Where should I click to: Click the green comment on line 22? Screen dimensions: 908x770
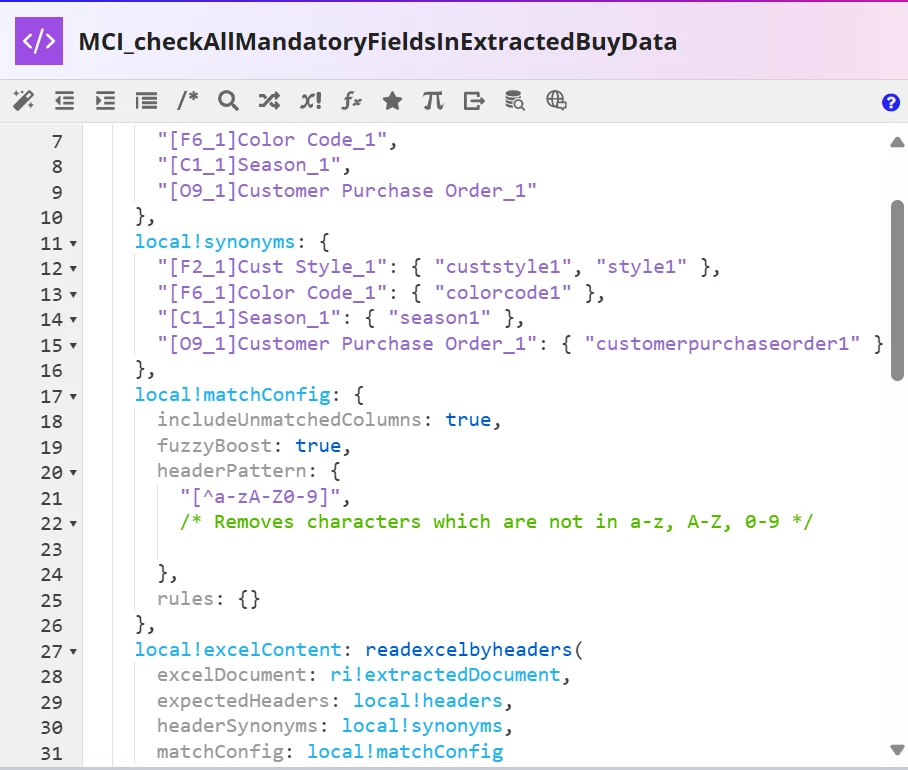[x=497, y=522]
